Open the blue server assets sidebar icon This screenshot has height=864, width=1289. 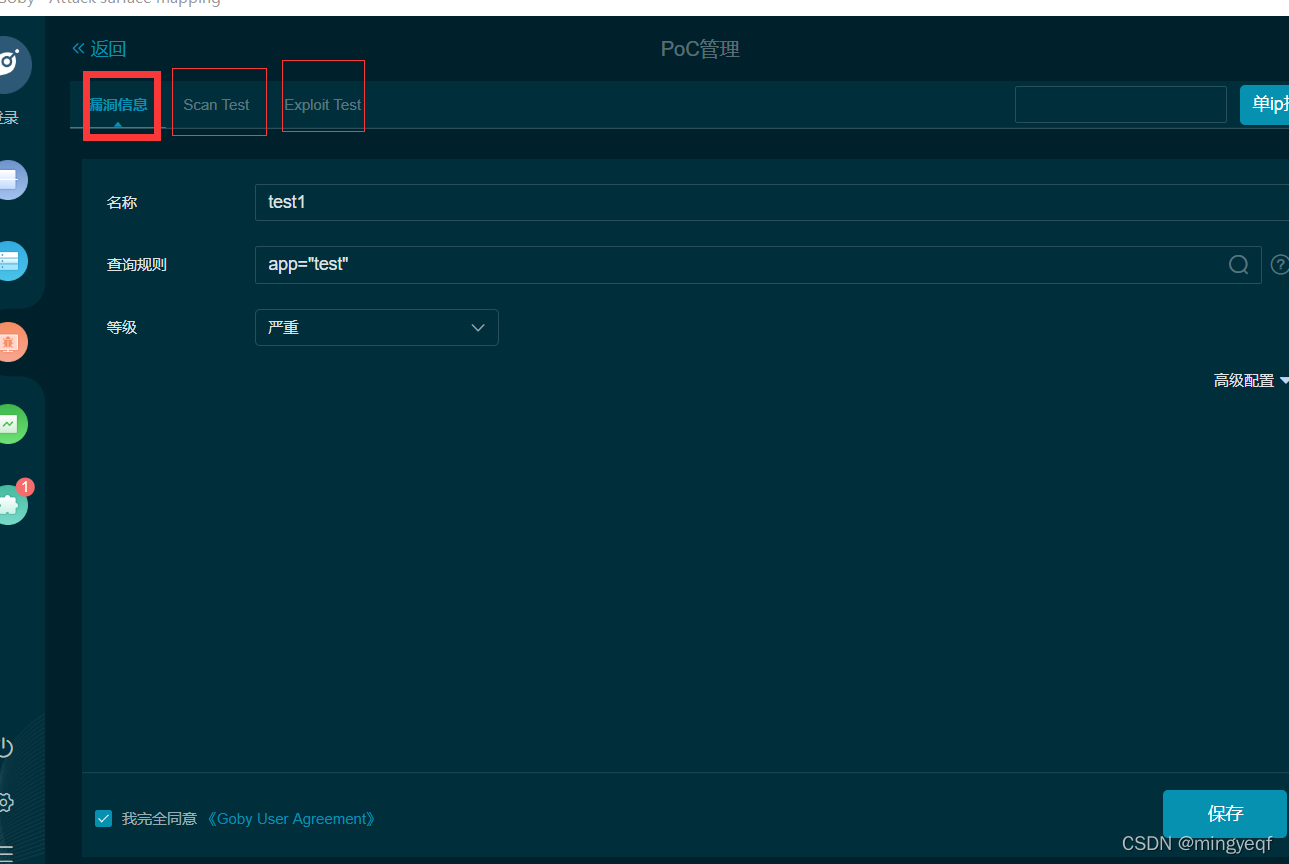click(10, 261)
